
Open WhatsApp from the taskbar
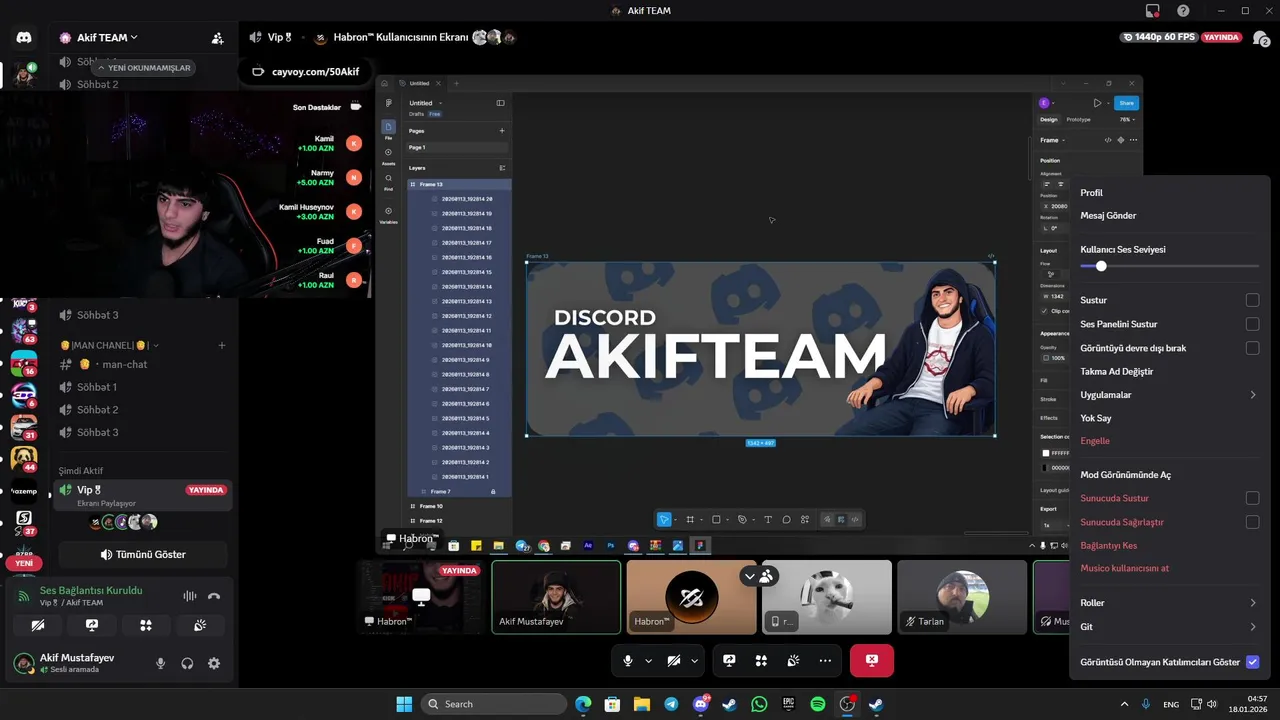point(759,704)
